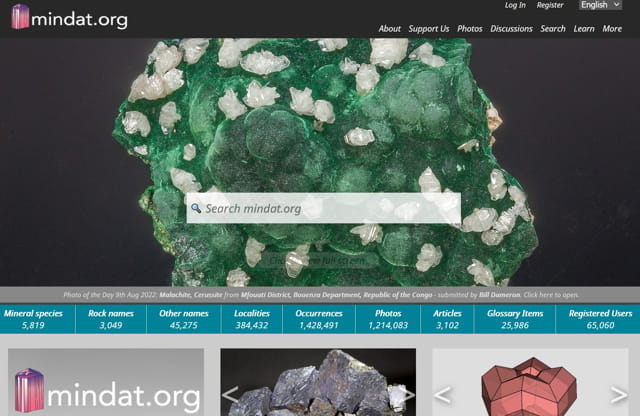Open the Photos menu item
This screenshot has height=416, width=640.
[x=470, y=29]
